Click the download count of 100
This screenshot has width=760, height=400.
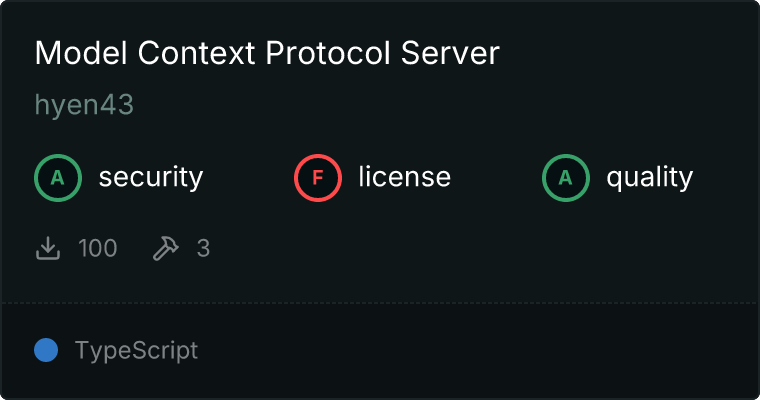(98, 248)
